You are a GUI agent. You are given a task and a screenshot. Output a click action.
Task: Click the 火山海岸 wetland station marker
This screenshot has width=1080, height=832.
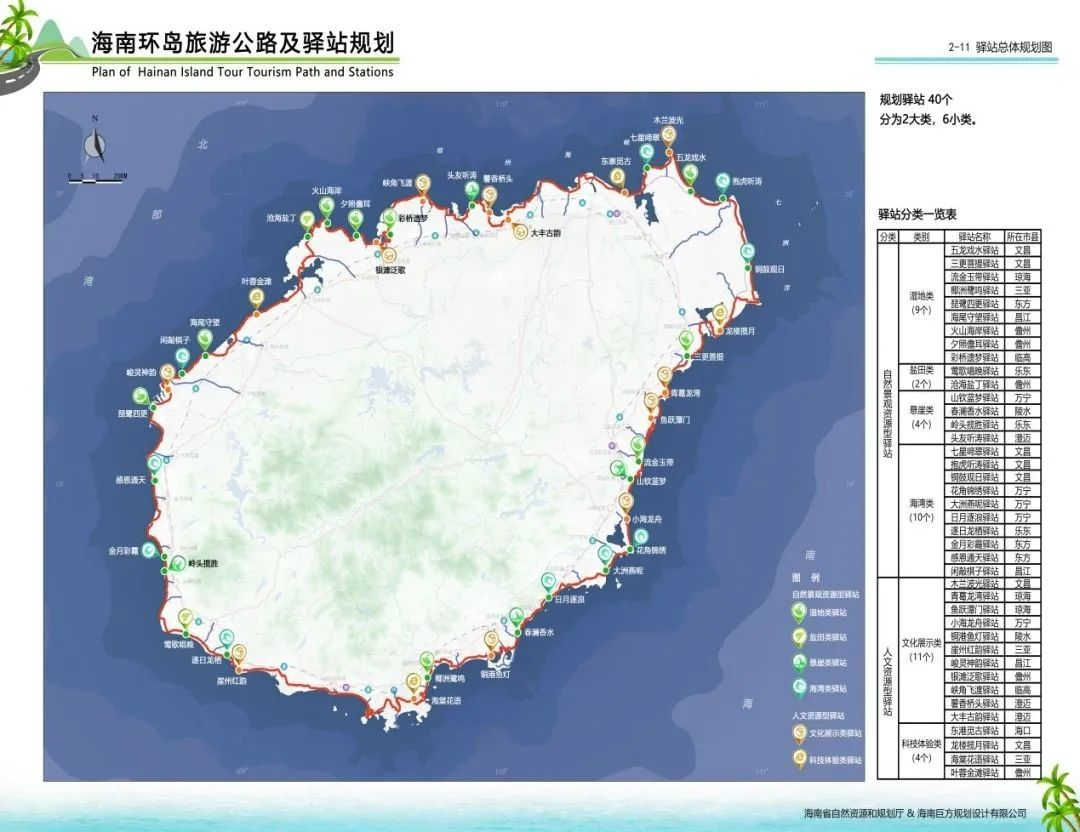[326, 206]
